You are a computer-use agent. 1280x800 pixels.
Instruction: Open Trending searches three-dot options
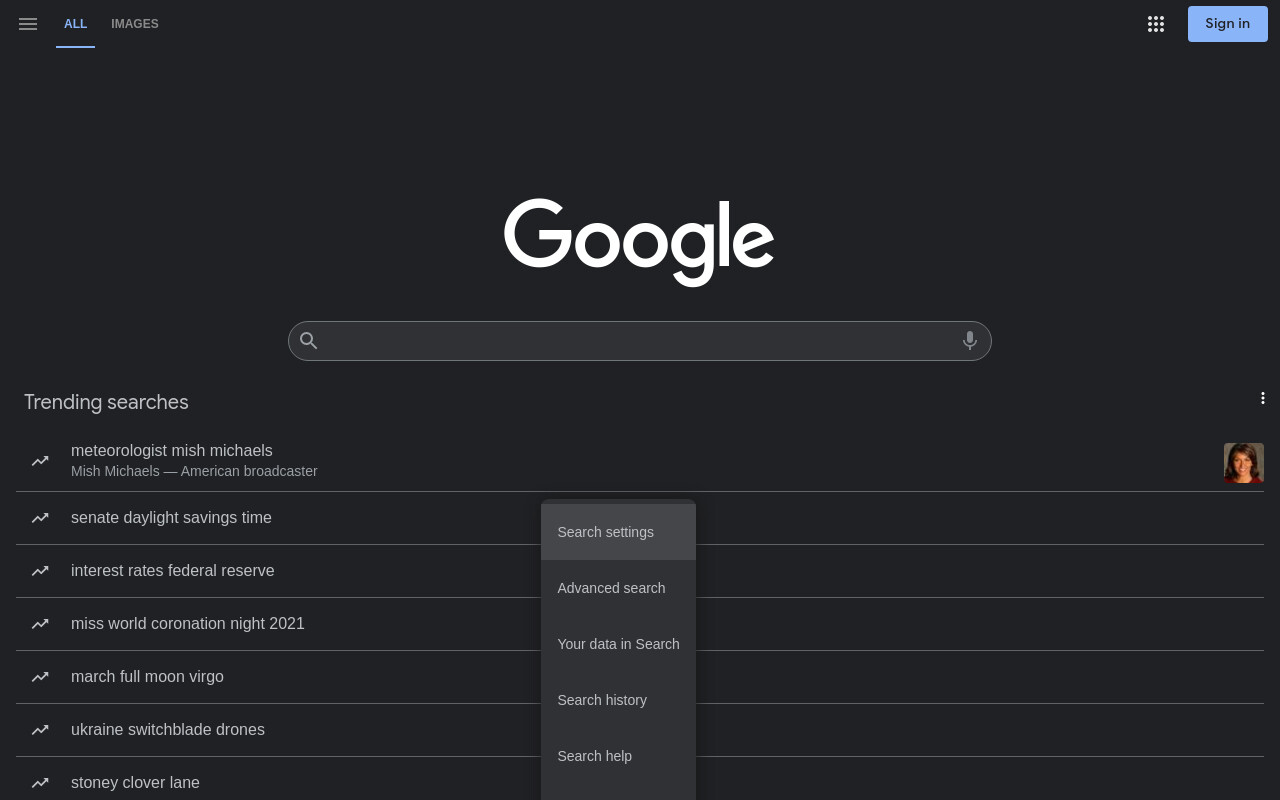[x=1263, y=398]
